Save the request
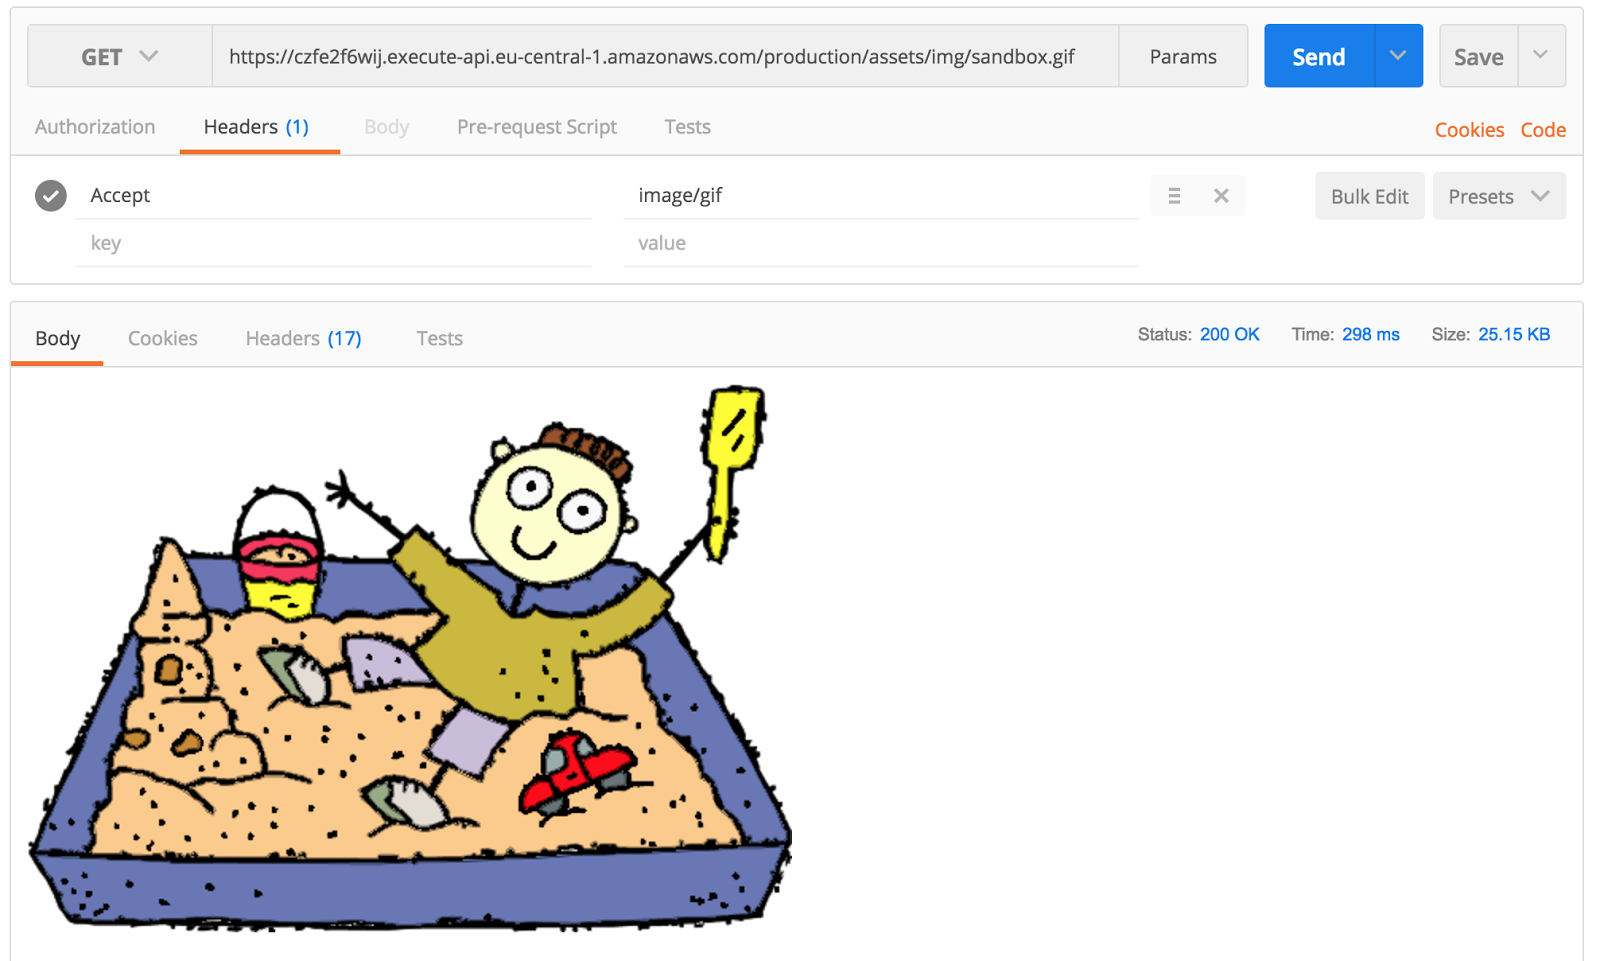Image resolution: width=1600 pixels, height=961 pixels. pos(1479,56)
